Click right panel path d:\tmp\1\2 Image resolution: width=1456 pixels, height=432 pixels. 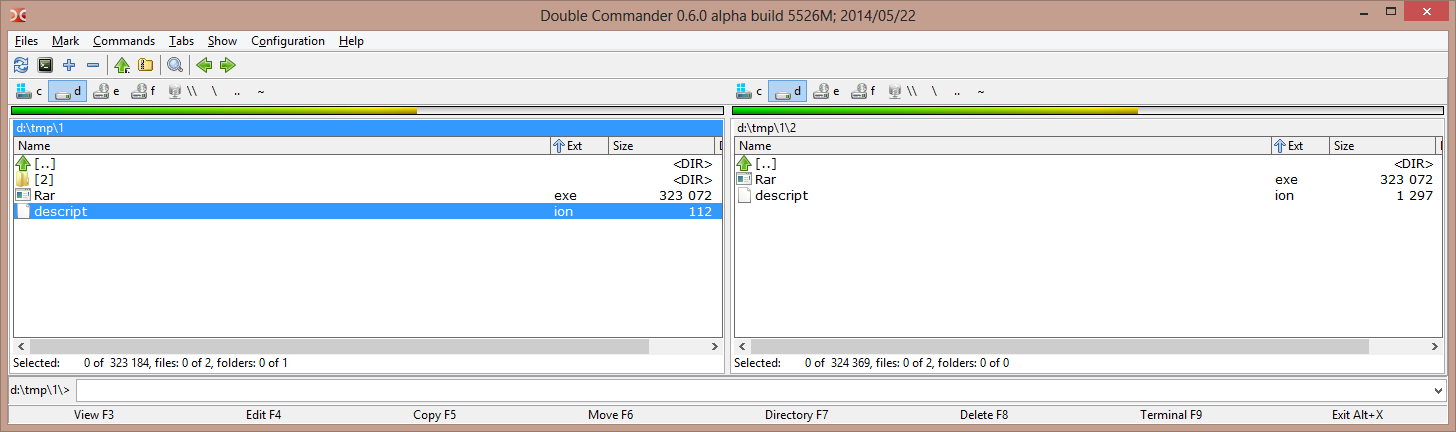pyautogui.click(x=1088, y=128)
